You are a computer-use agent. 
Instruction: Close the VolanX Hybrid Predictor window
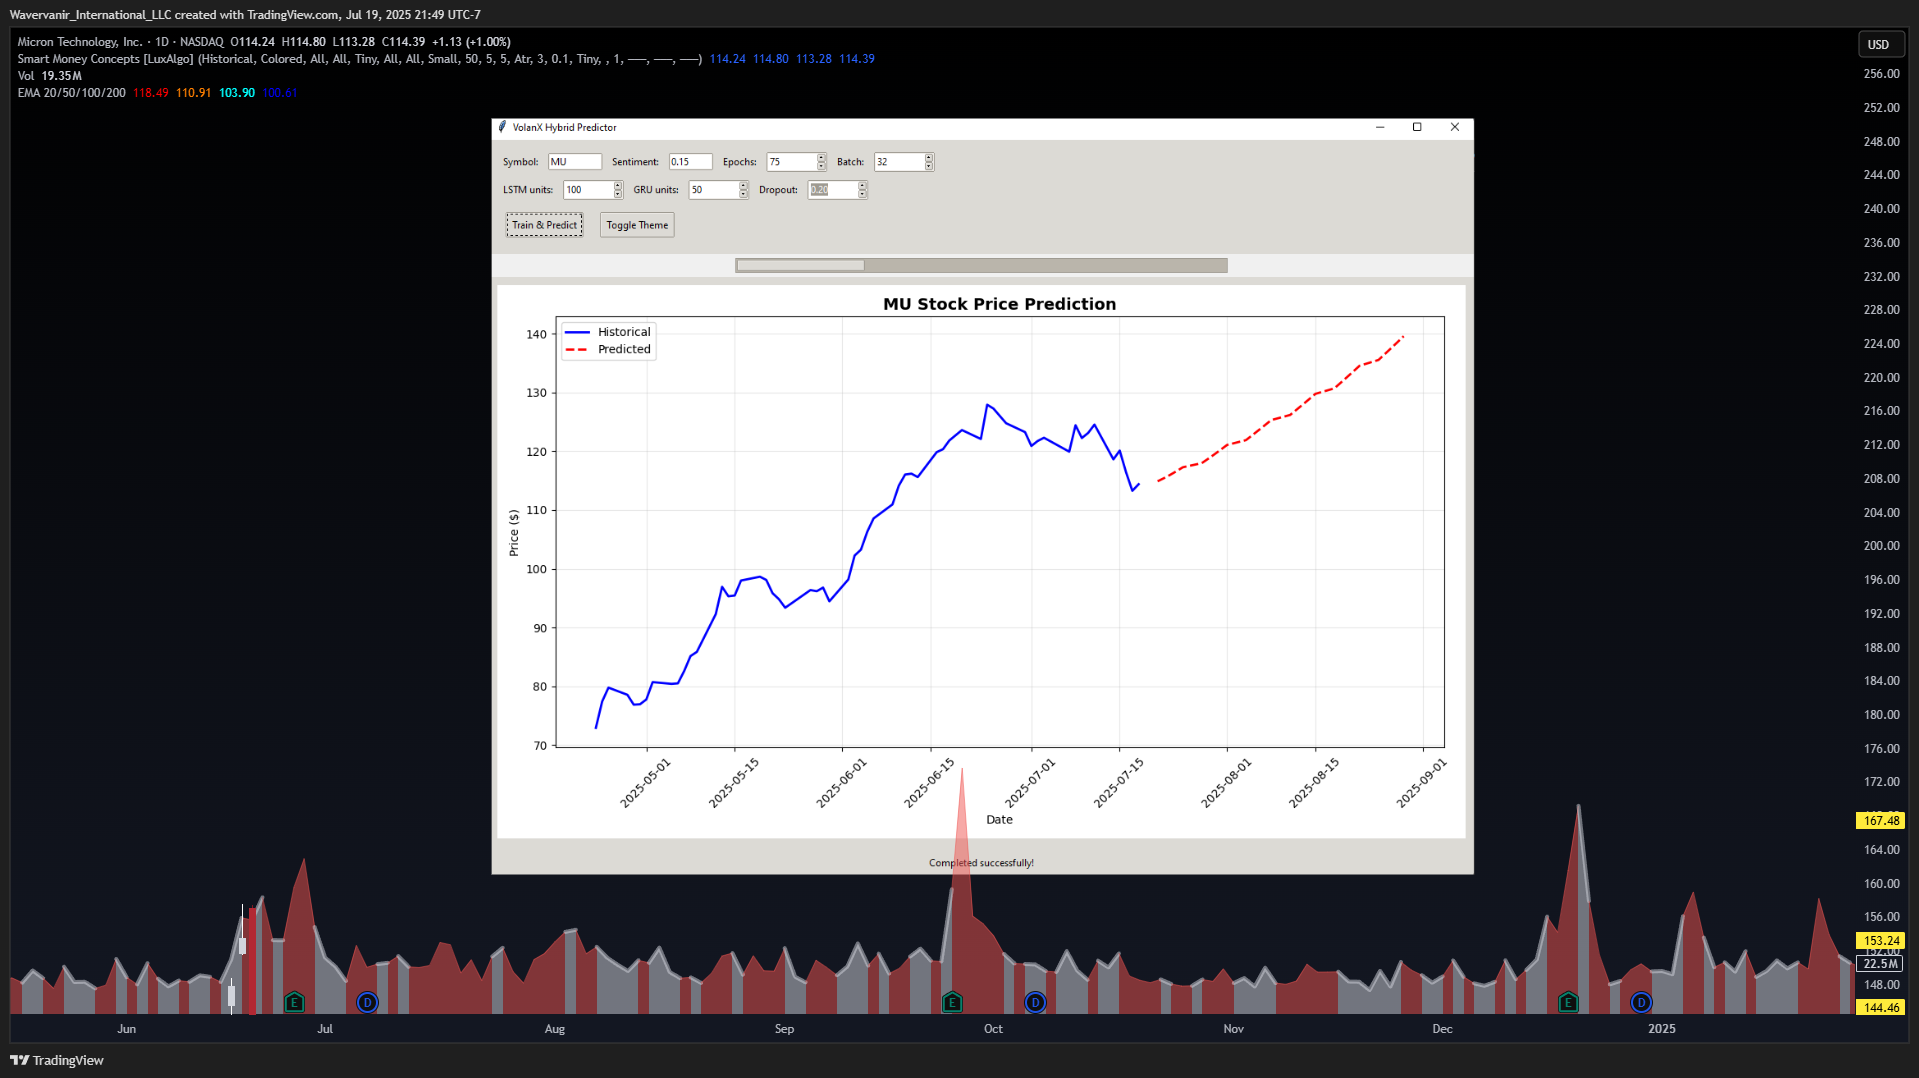tap(1455, 127)
